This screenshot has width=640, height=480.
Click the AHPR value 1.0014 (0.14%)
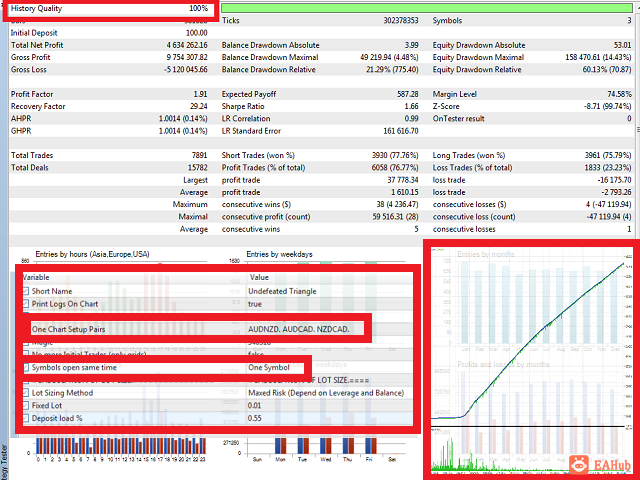click(x=183, y=118)
